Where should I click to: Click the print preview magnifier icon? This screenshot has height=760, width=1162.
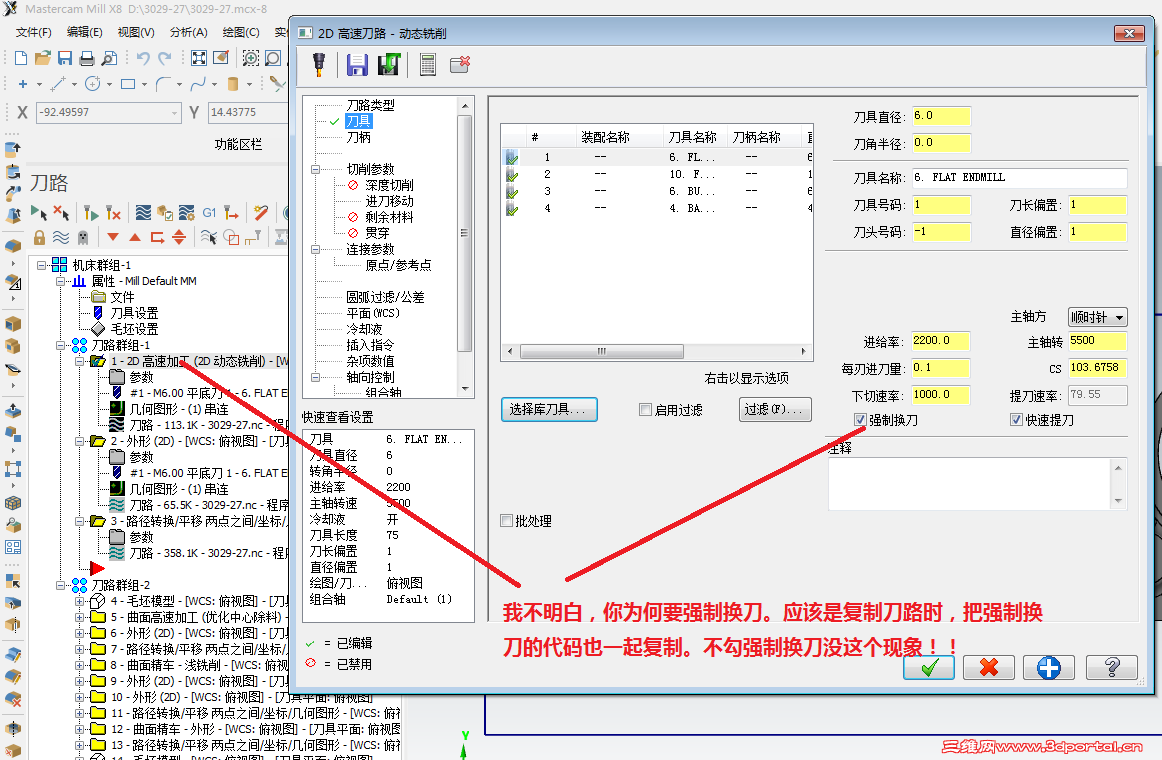tap(109, 59)
